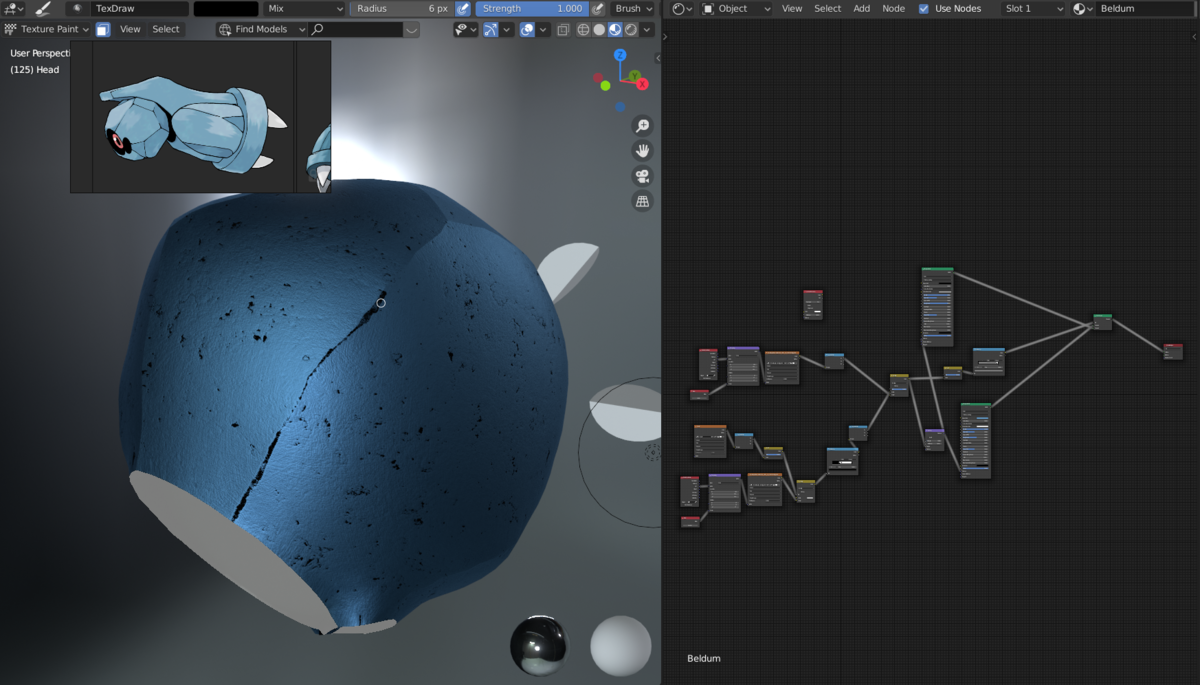Toggle the paint mask button beside Texture Paint
Screen dimensions: 1200x685
(x=103, y=29)
